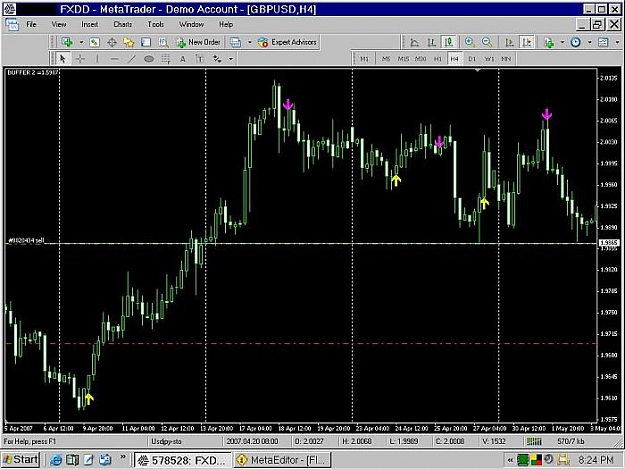
Task: Expand the dropdown arrow next to print icon
Action: (x=250, y=42)
